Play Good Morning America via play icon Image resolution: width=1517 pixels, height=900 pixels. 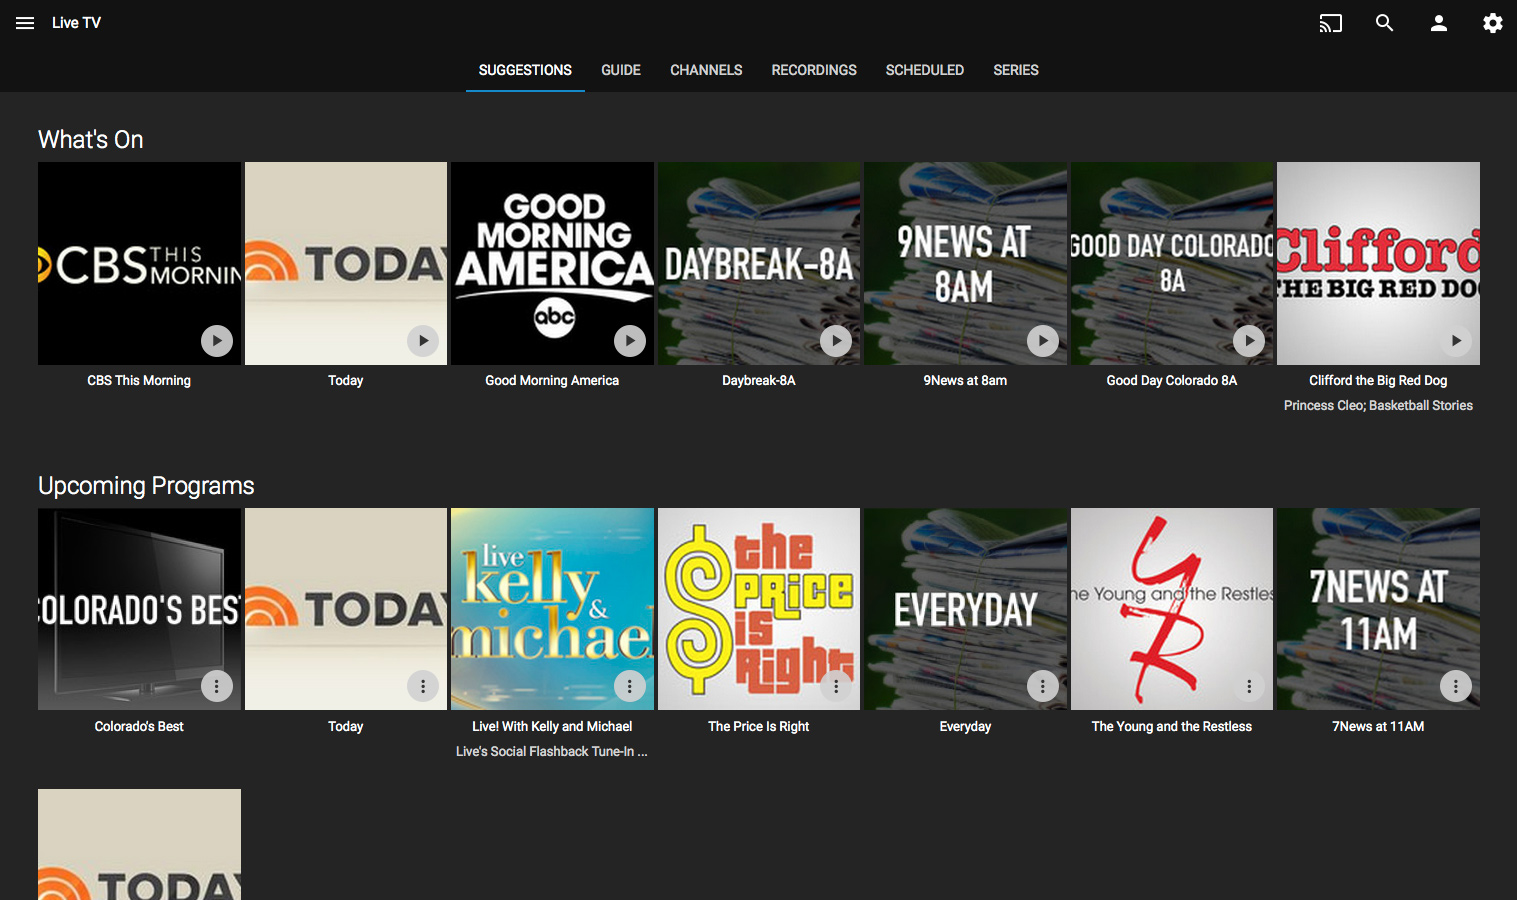tap(630, 341)
